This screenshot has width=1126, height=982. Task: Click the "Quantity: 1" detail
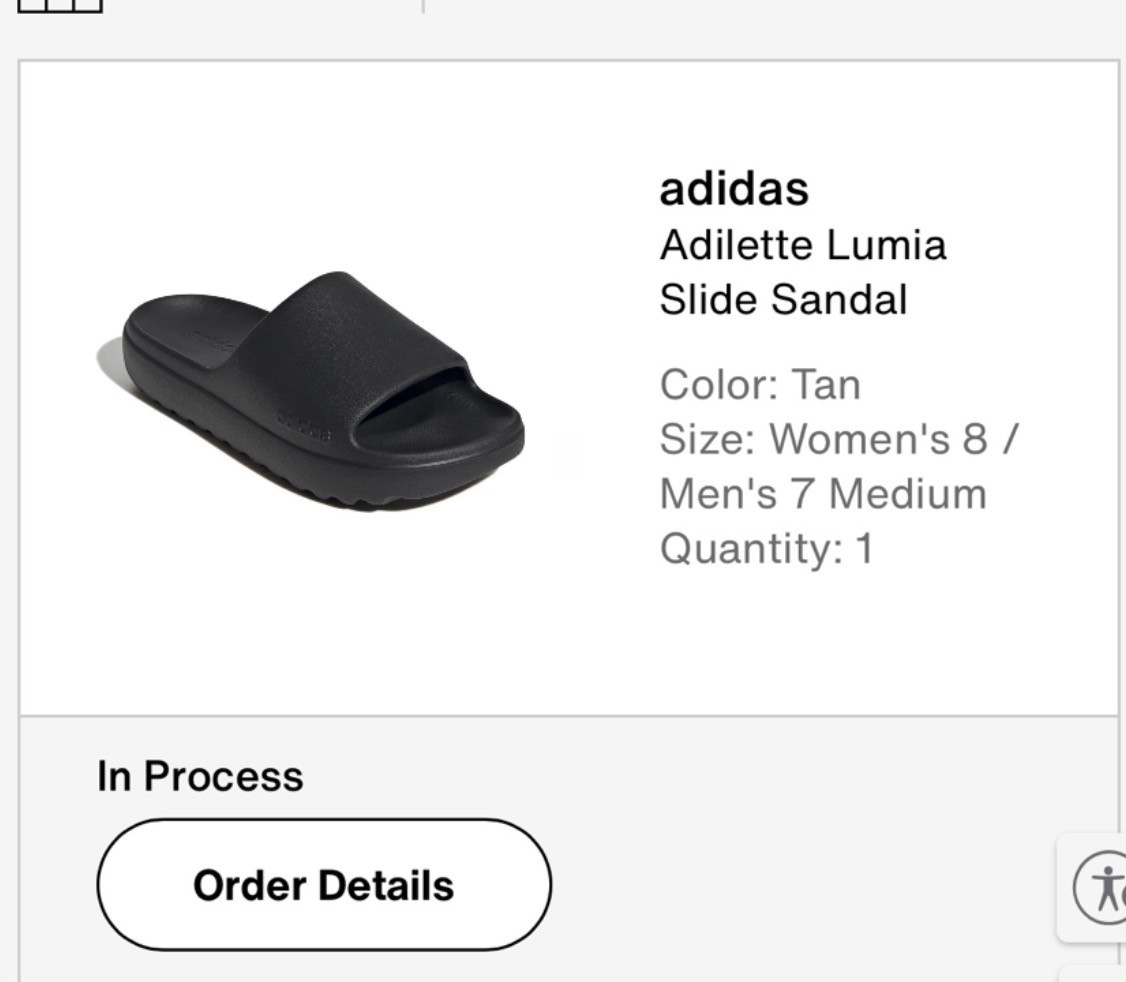click(x=766, y=549)
